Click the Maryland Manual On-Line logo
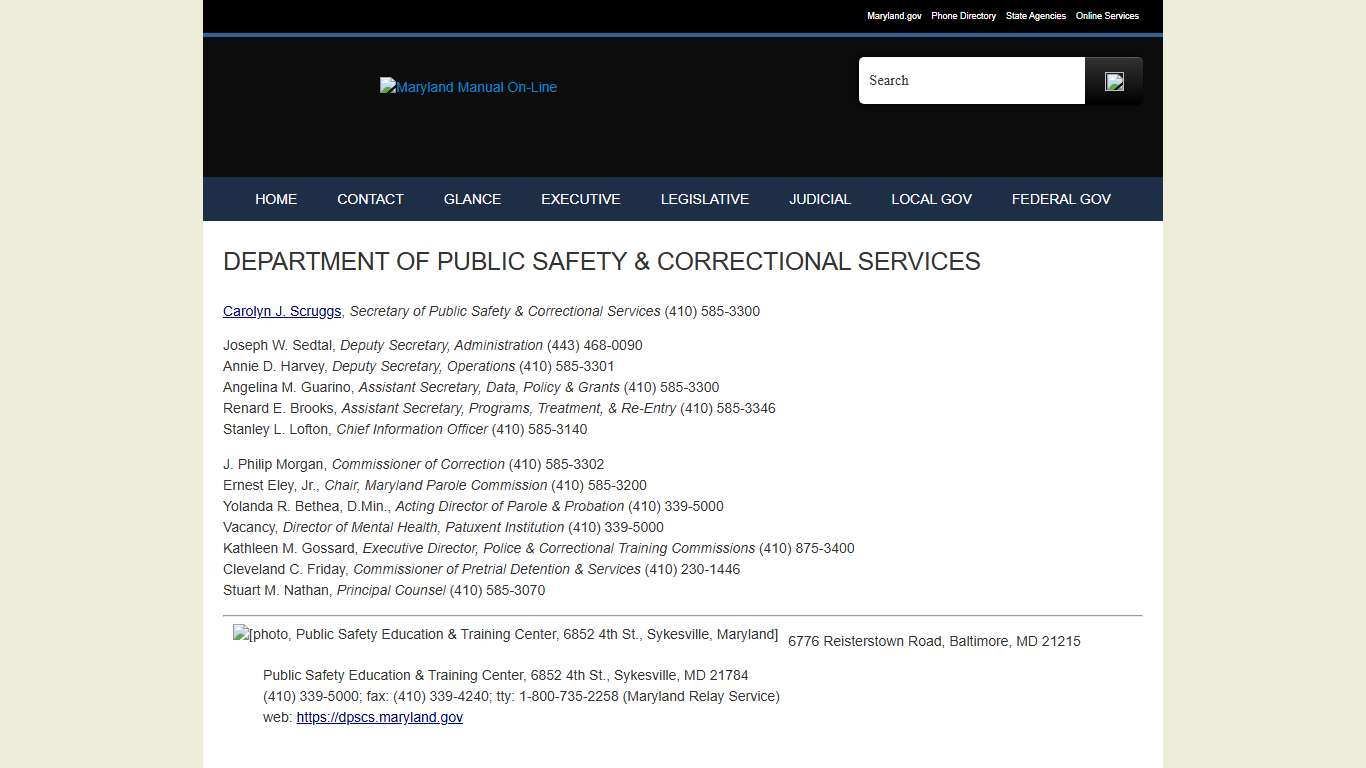The width and height of the screenshot is (1366, 768). (467, 87)
